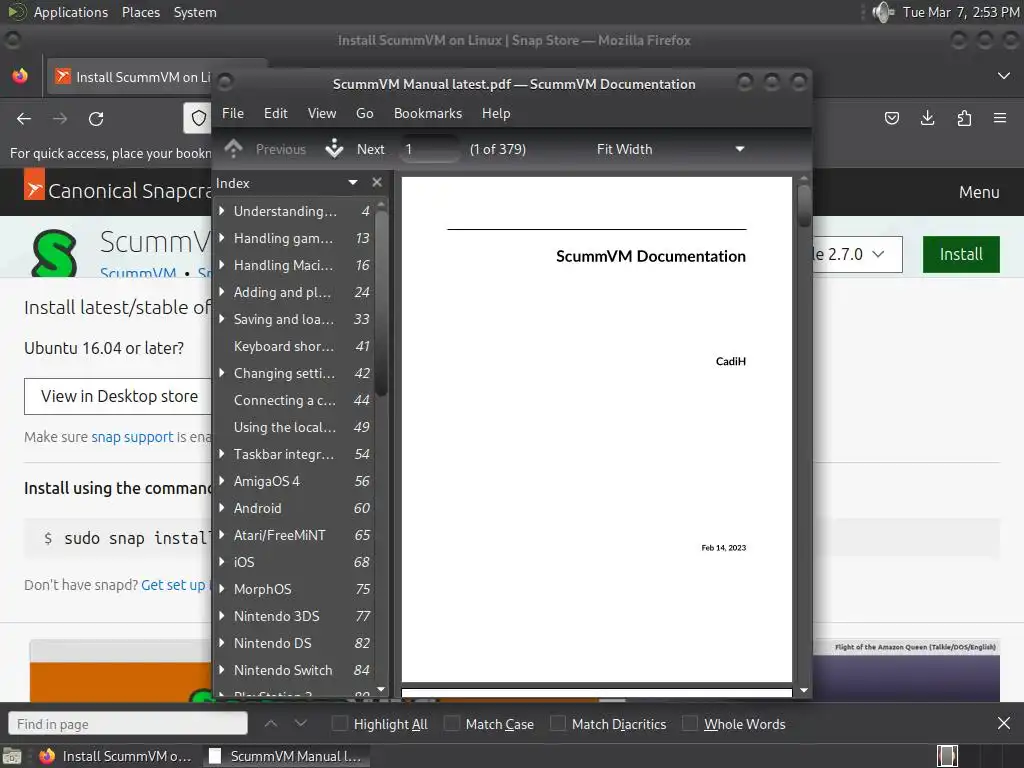Open the Applications menu in top panel

coord(71,12)
